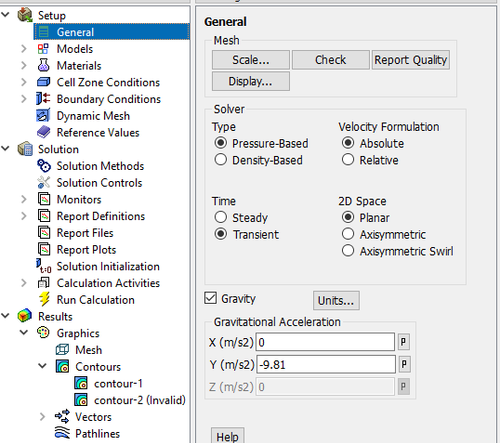500x443 pixels.
Task: Click the Models icon
Action: pyautogui.click(x=43, y=49)
